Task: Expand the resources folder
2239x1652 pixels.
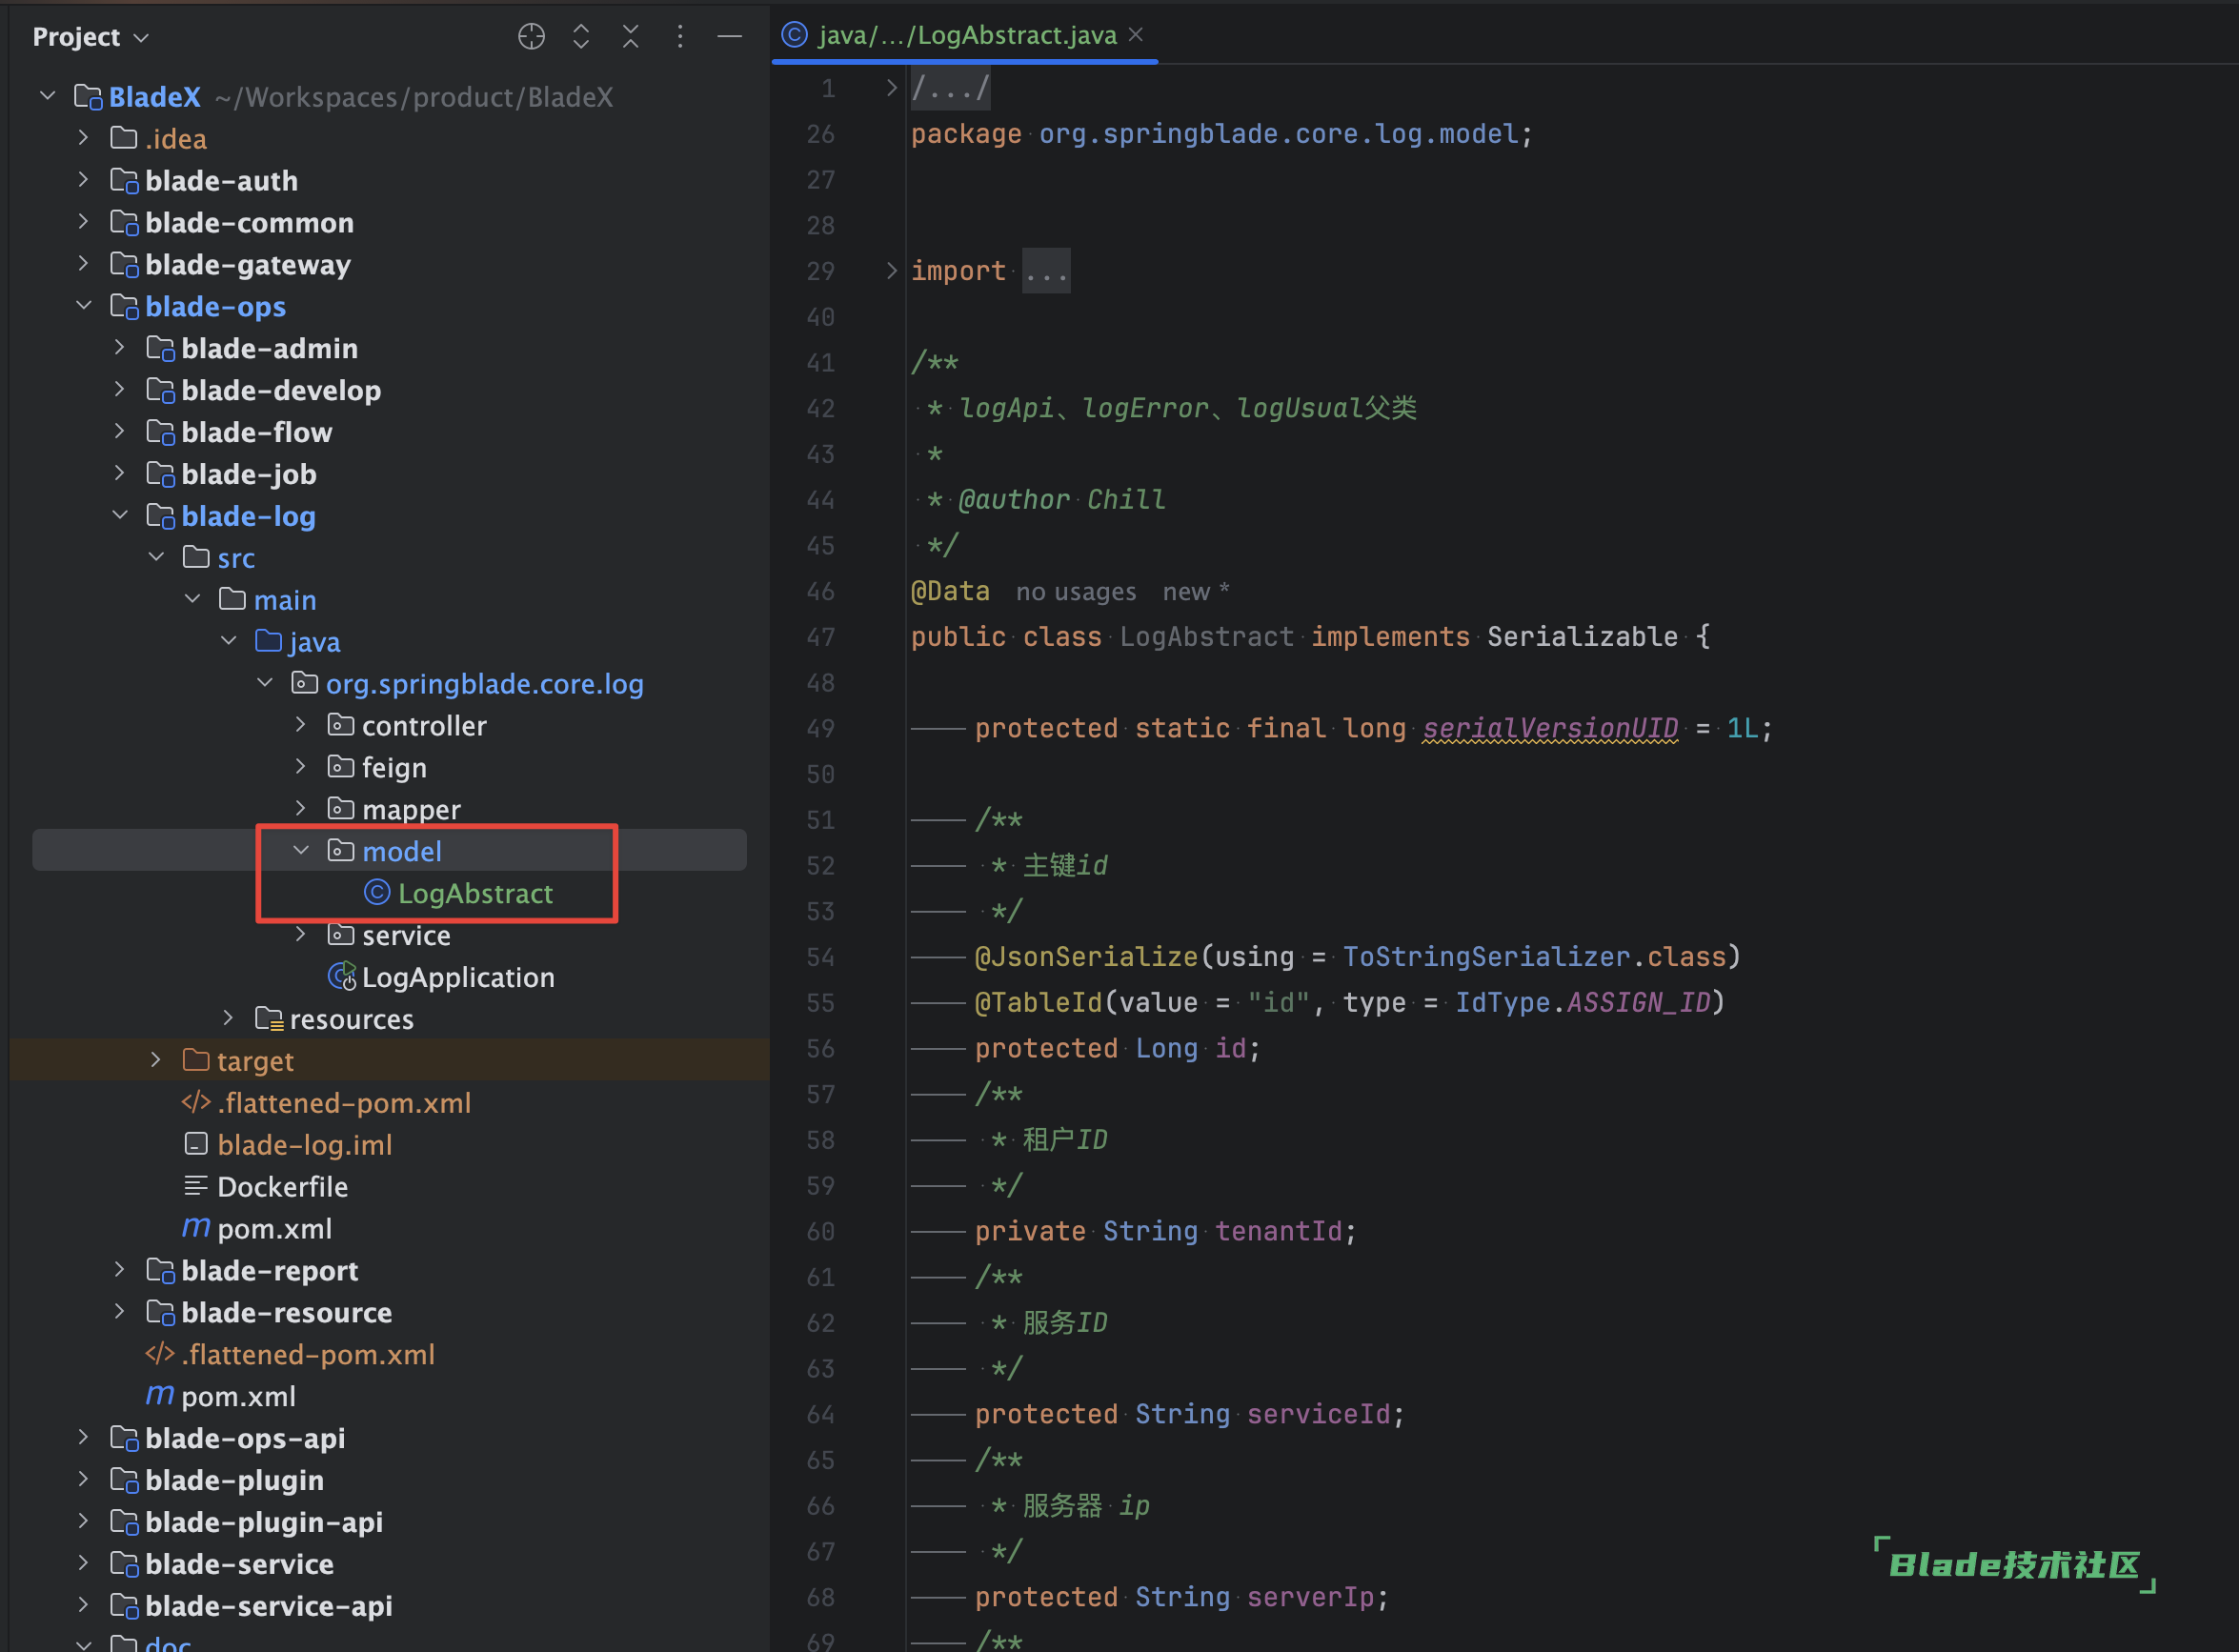Action: (229, 1019)
